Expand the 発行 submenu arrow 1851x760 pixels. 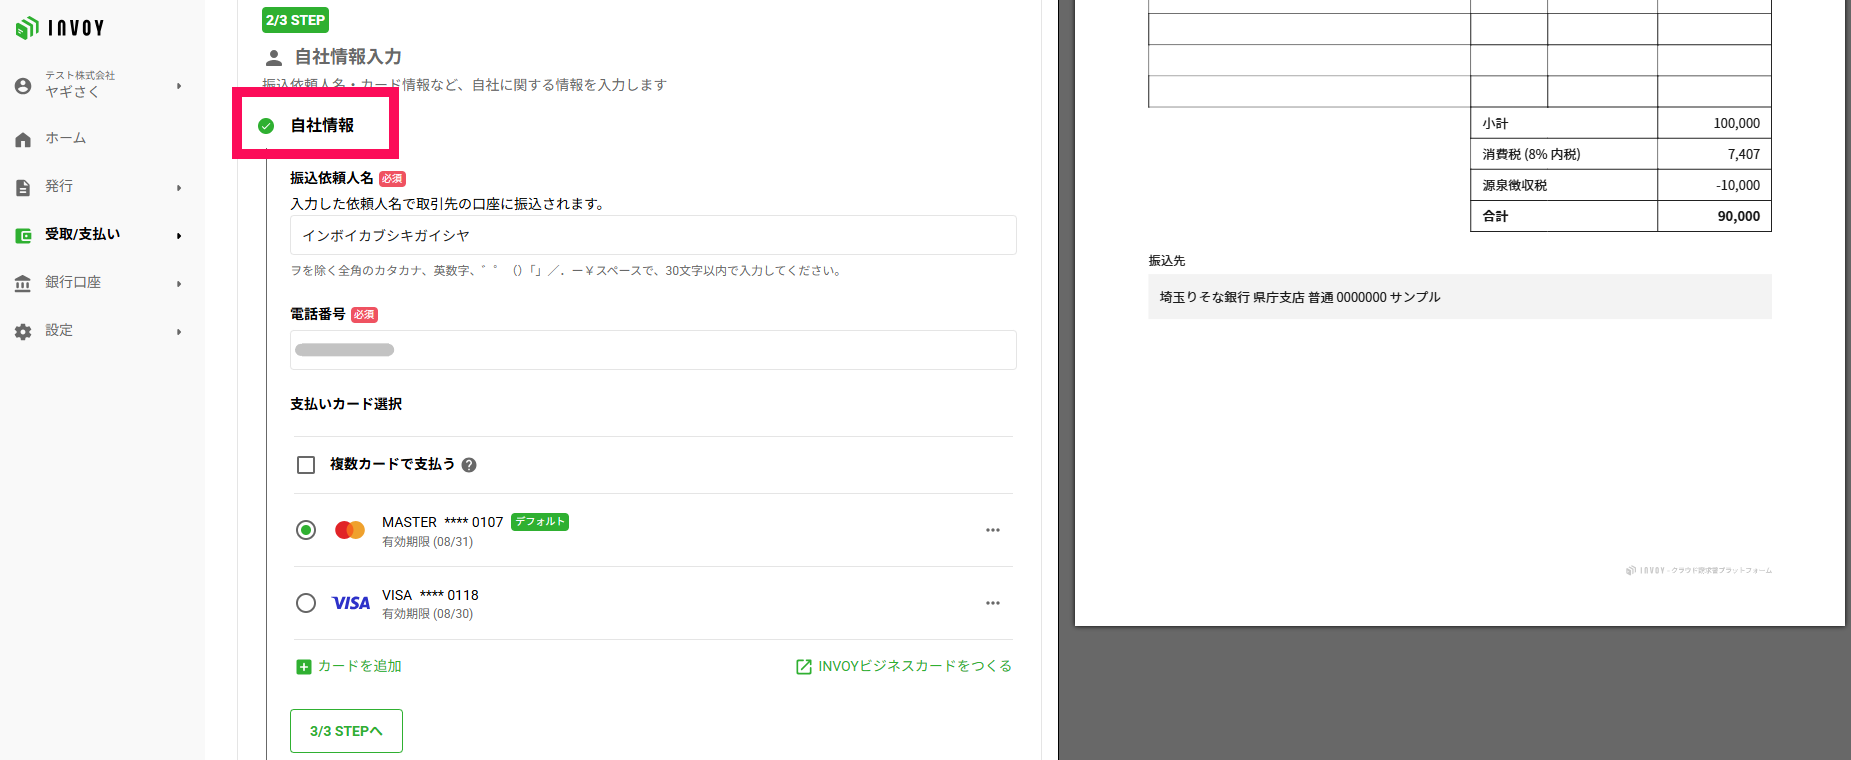click(x=179, y=188)
